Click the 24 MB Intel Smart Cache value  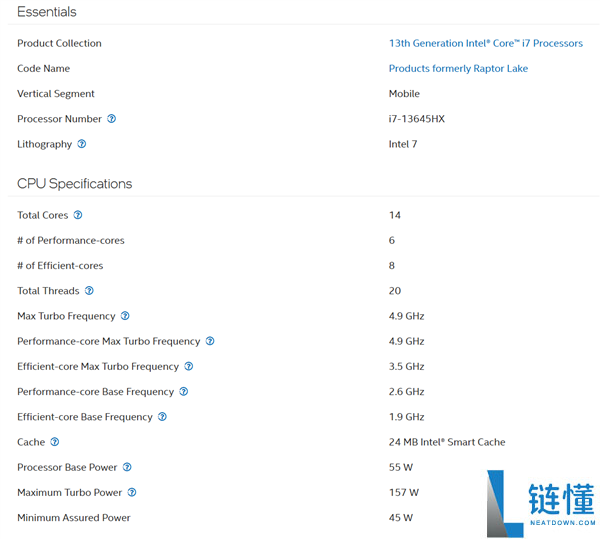[447, 442]
